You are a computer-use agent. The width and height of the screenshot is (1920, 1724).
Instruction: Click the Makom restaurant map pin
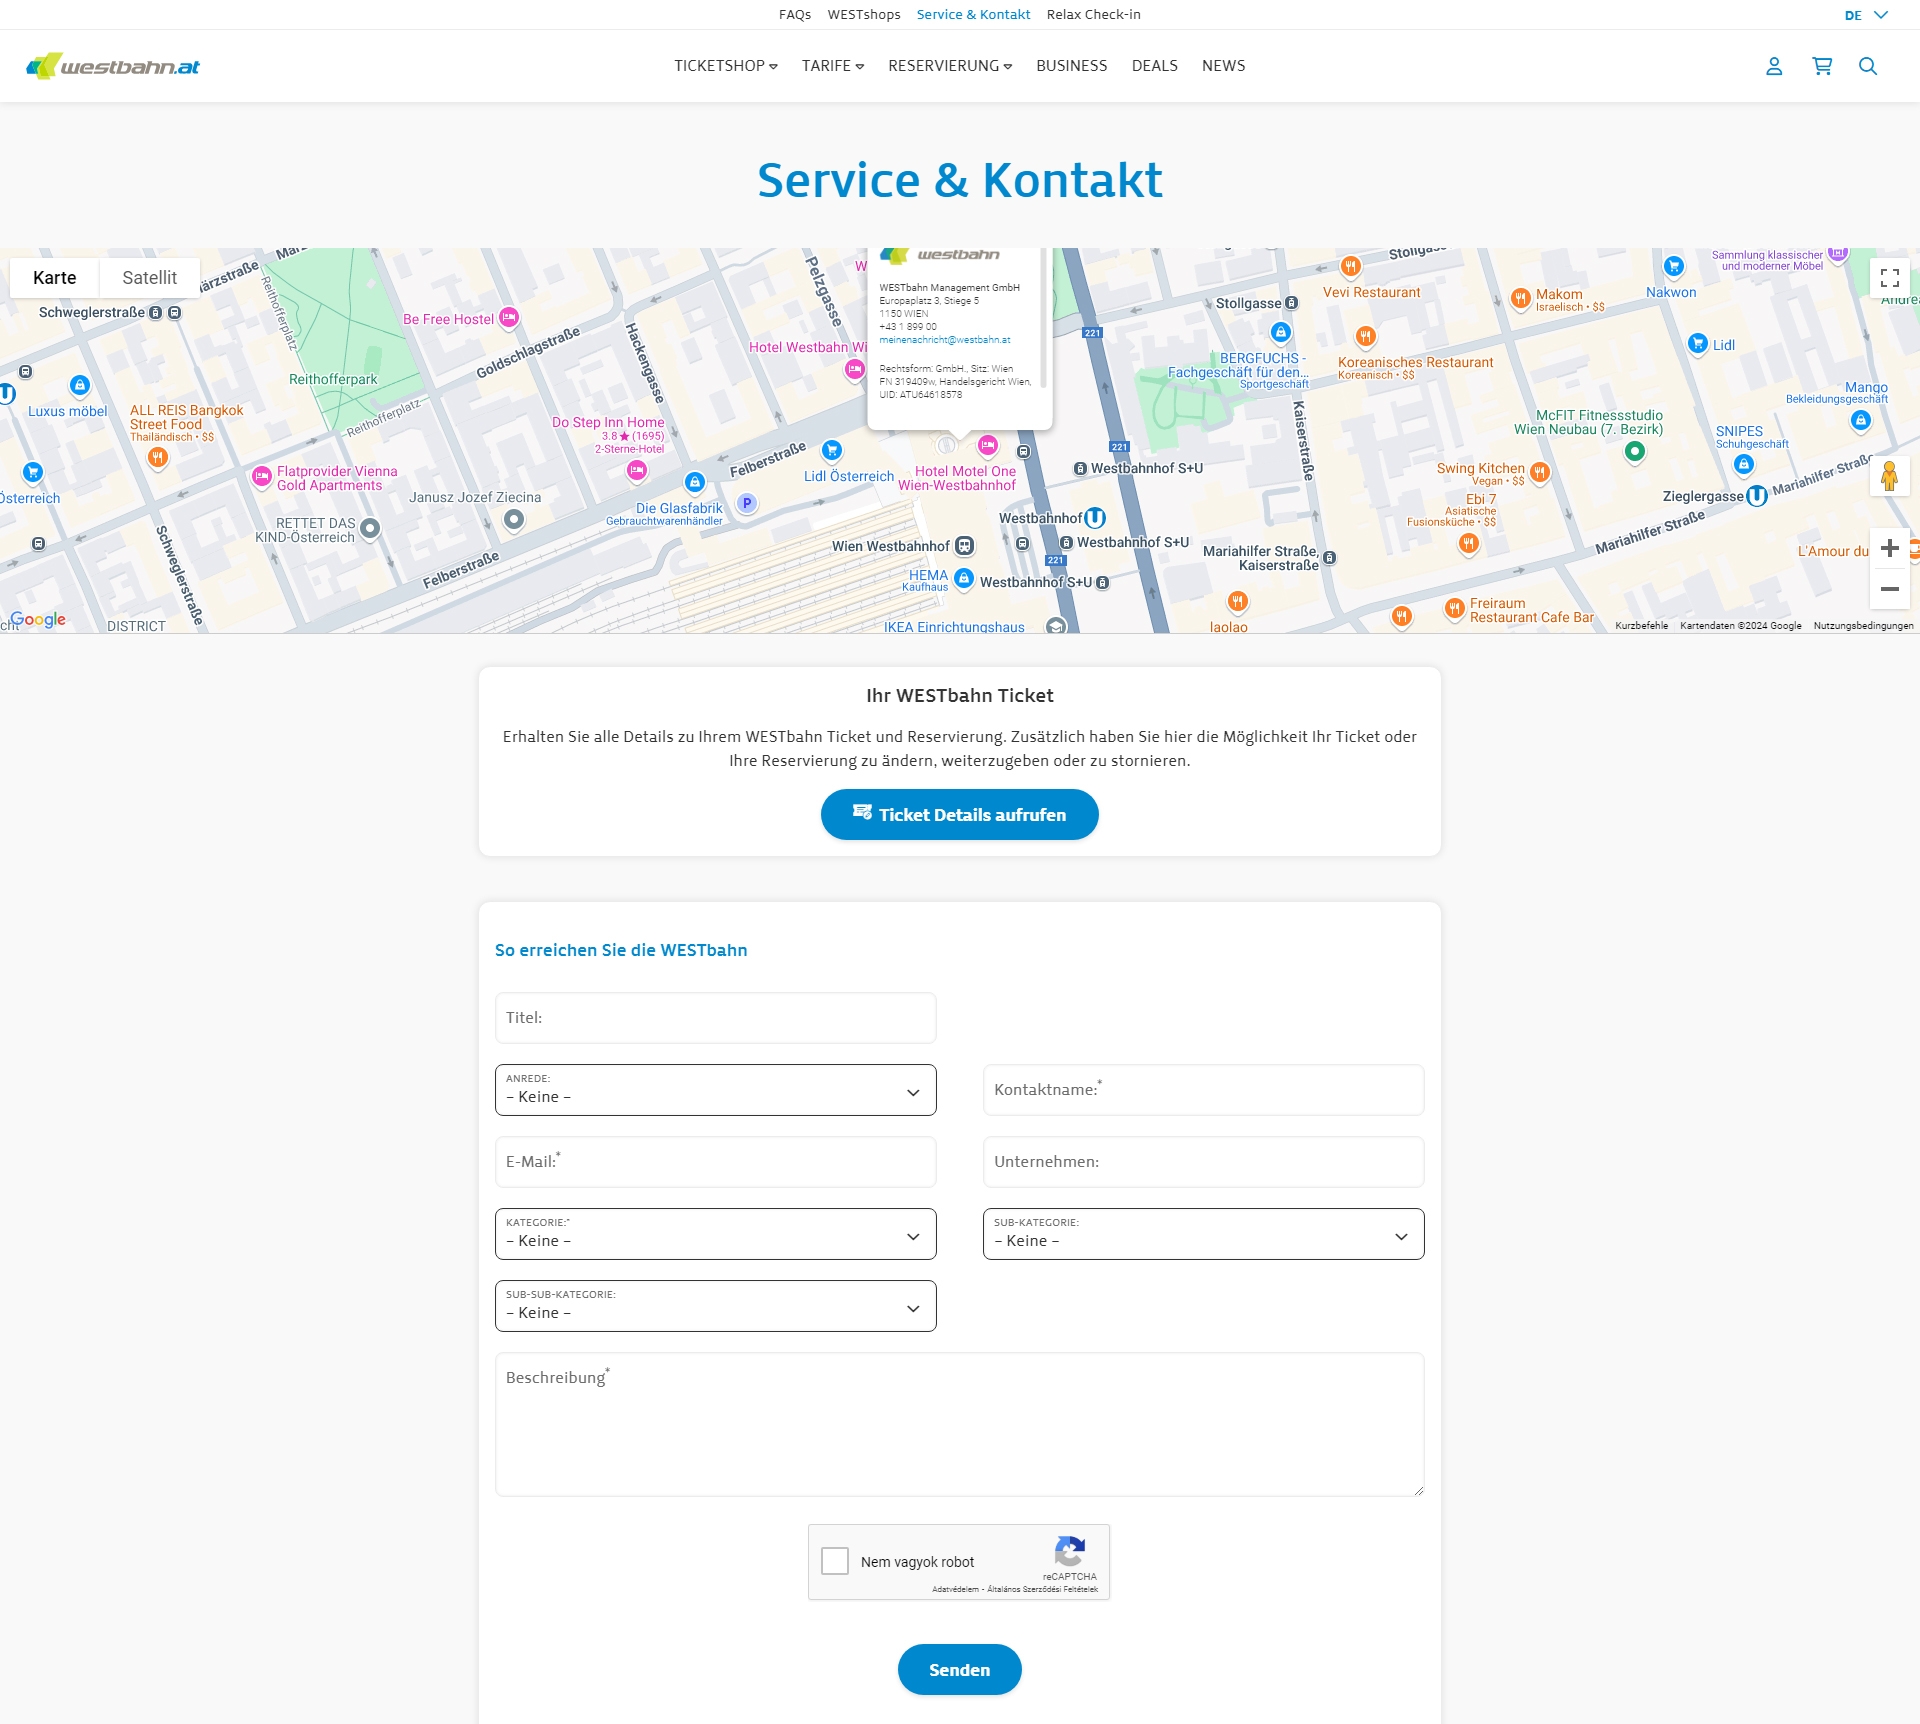1521,298
